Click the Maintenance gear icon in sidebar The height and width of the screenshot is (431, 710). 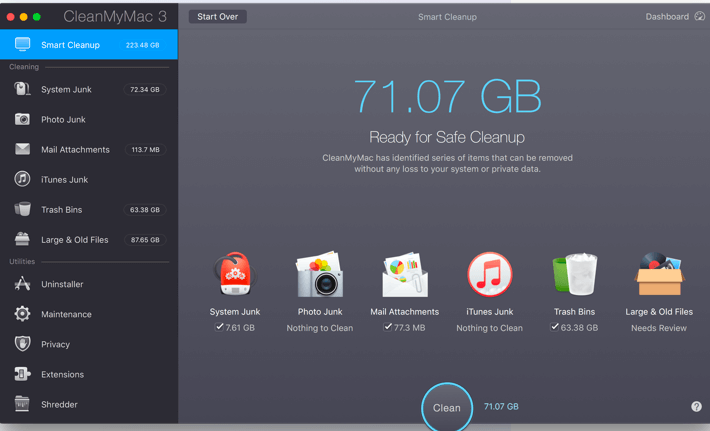(x=22, y=313)
